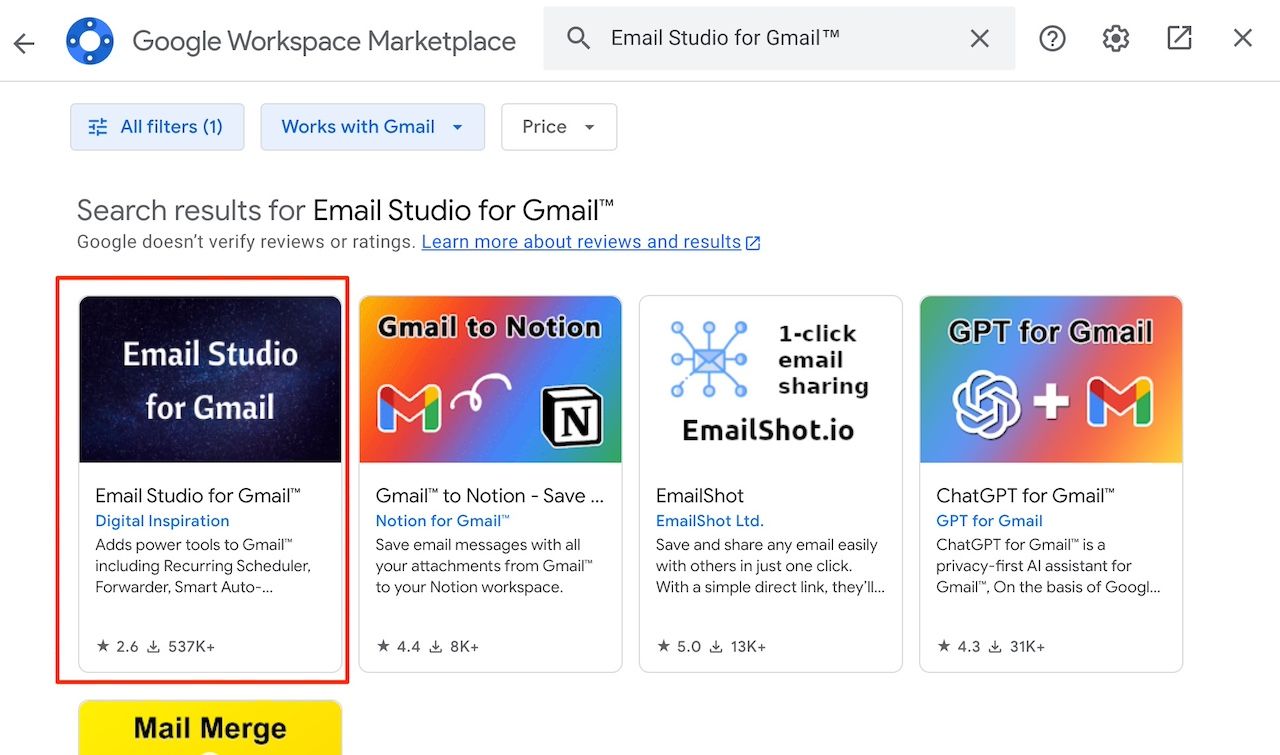Click the 8K+ downloads count
The image size is (1280, 755).
[x=454, y=647]
